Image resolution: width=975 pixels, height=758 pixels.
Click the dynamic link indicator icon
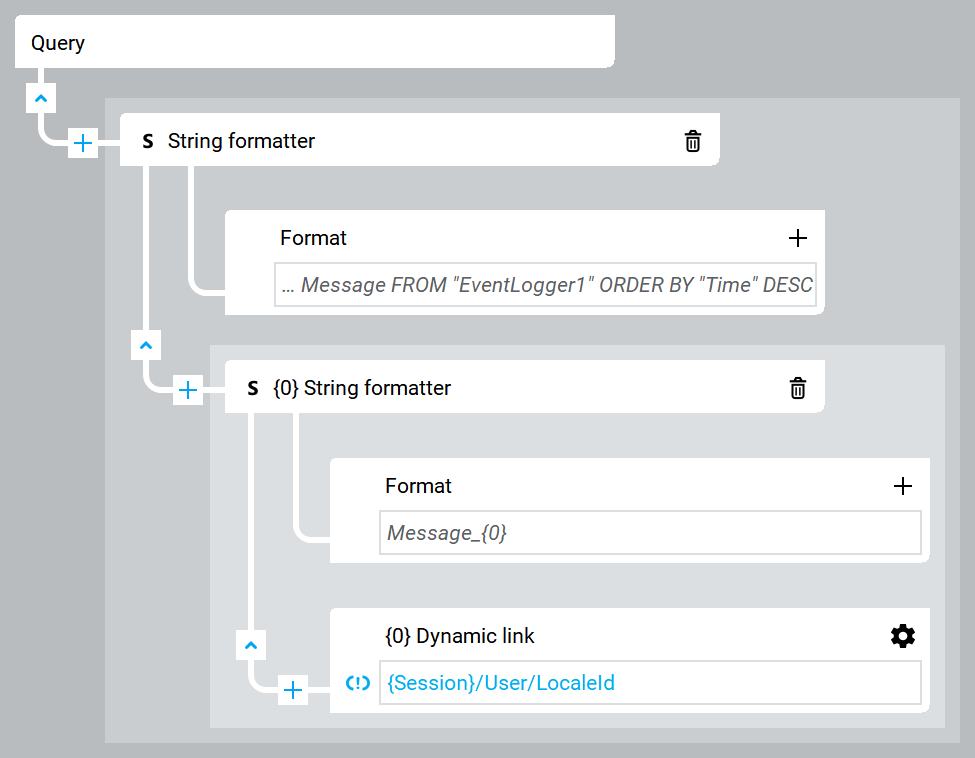coord(357,684)
